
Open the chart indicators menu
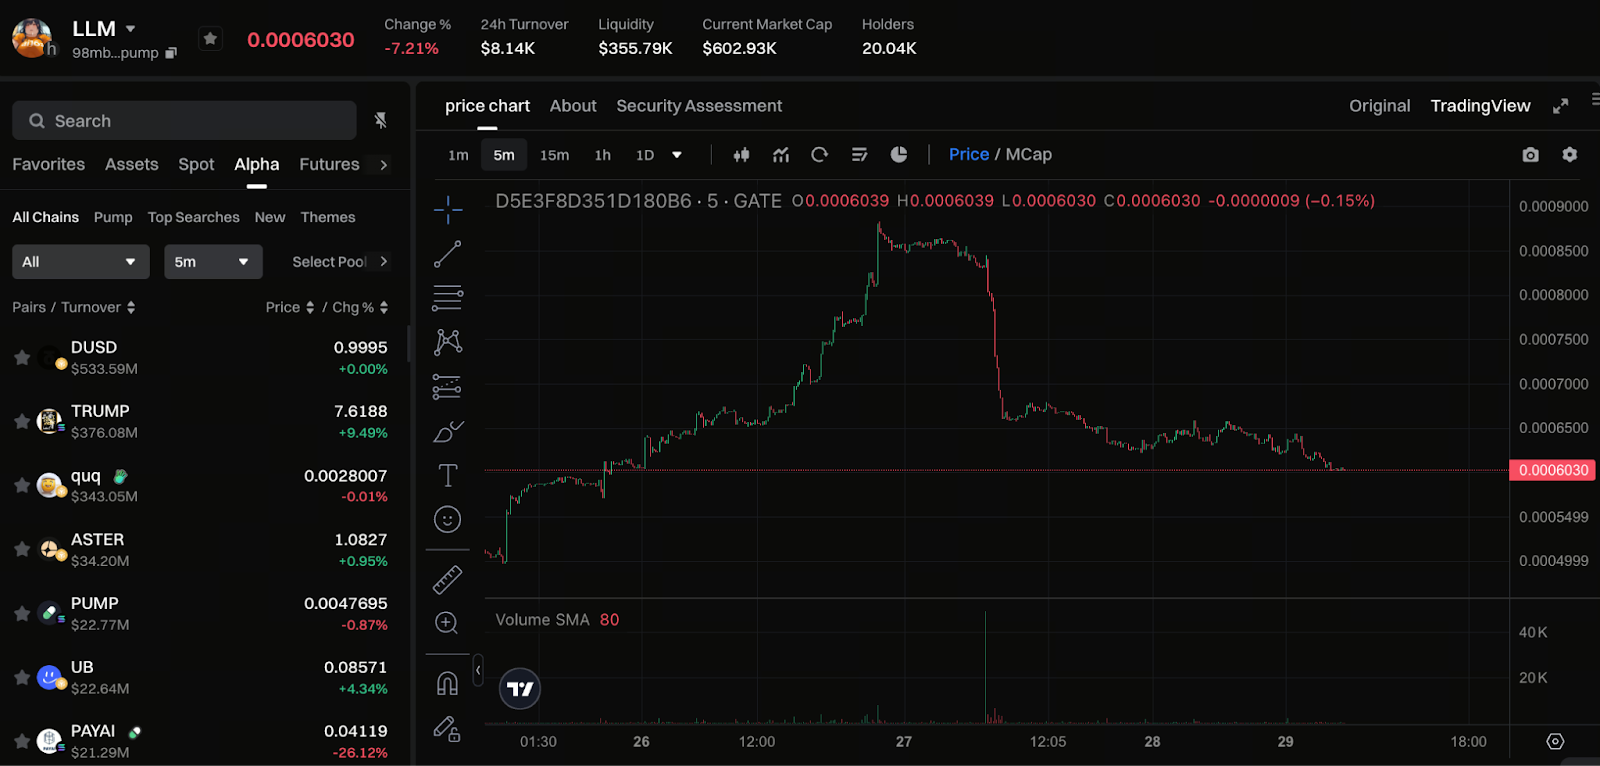point(781,155)
